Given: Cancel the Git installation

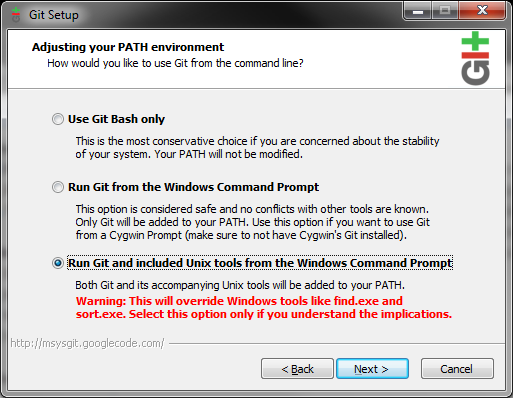Looking at the screenshot, I should point(457,369).
